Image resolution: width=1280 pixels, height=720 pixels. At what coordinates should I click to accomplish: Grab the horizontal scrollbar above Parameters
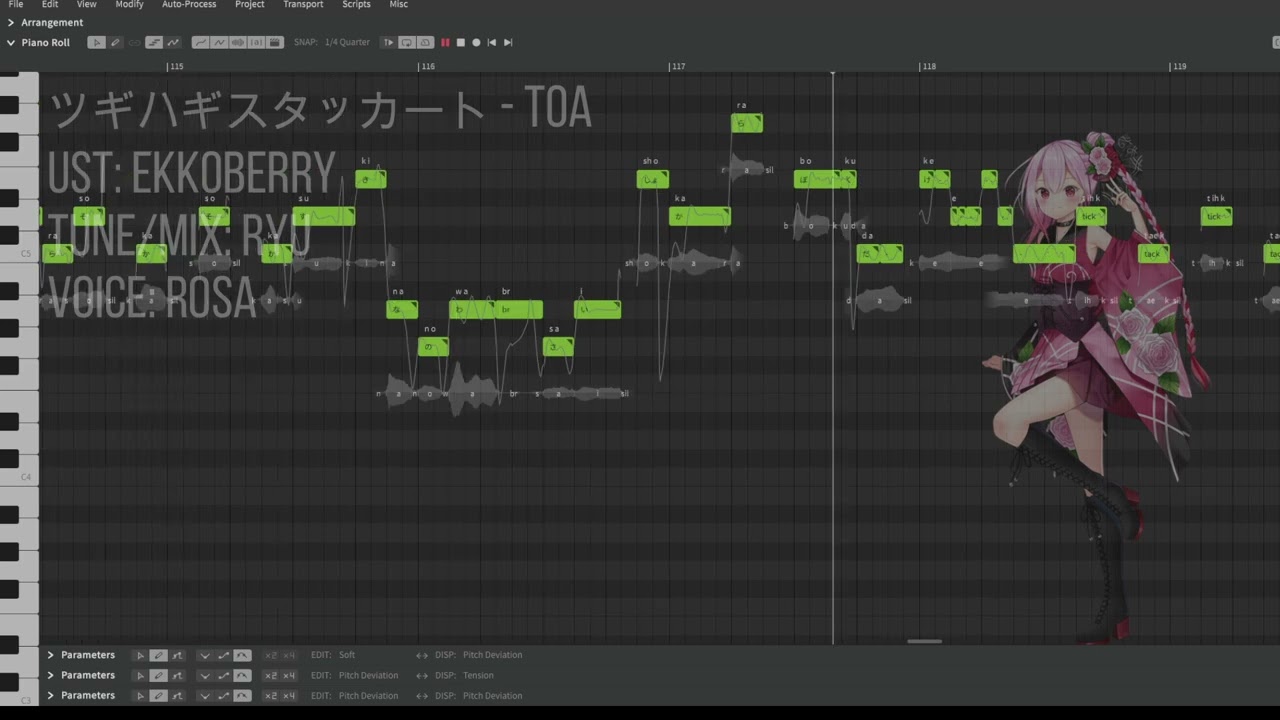click(x=925, y=641)
